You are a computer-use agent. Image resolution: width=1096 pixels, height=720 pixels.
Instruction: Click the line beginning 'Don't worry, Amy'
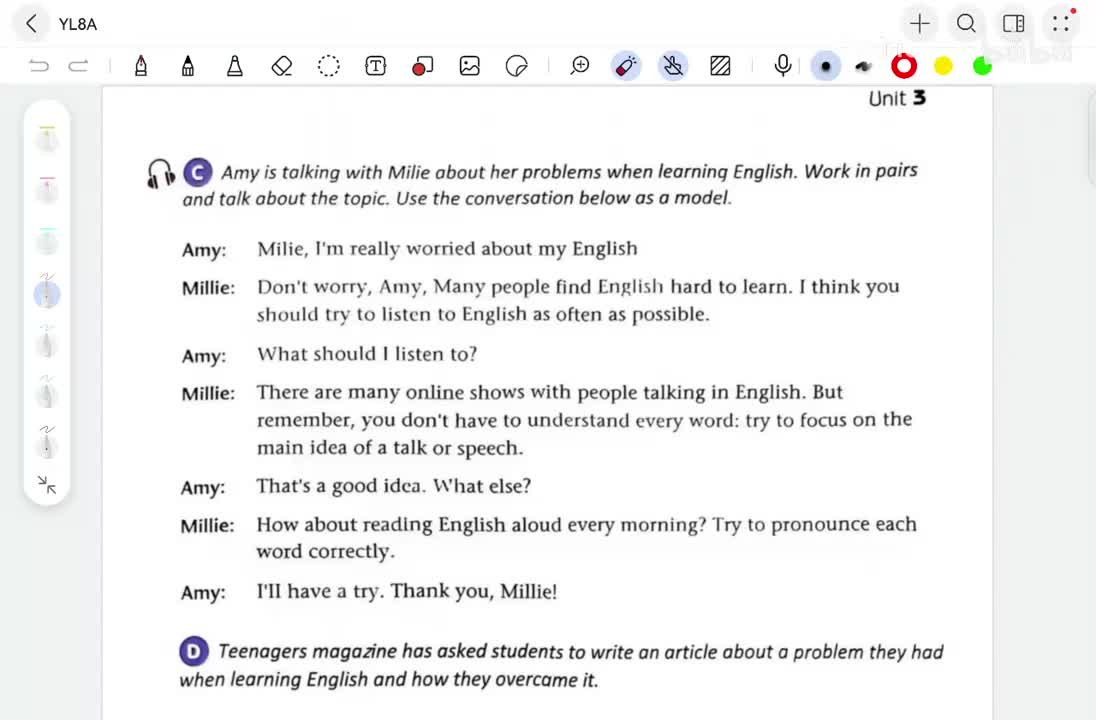(x=578, y=287)
